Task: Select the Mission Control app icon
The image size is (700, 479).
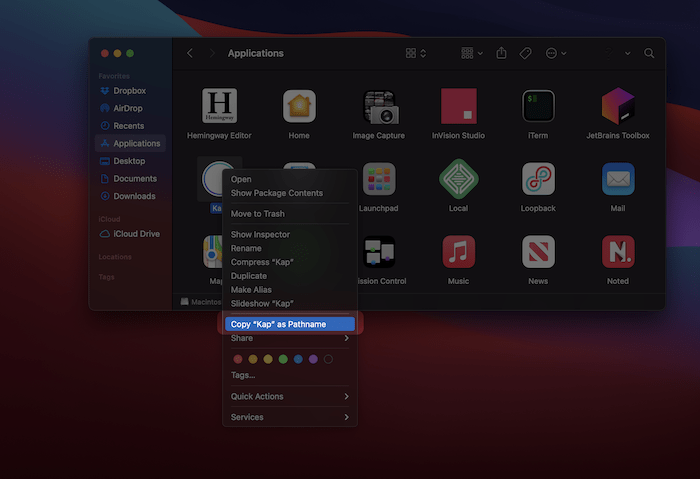Action: coord(379,252)
